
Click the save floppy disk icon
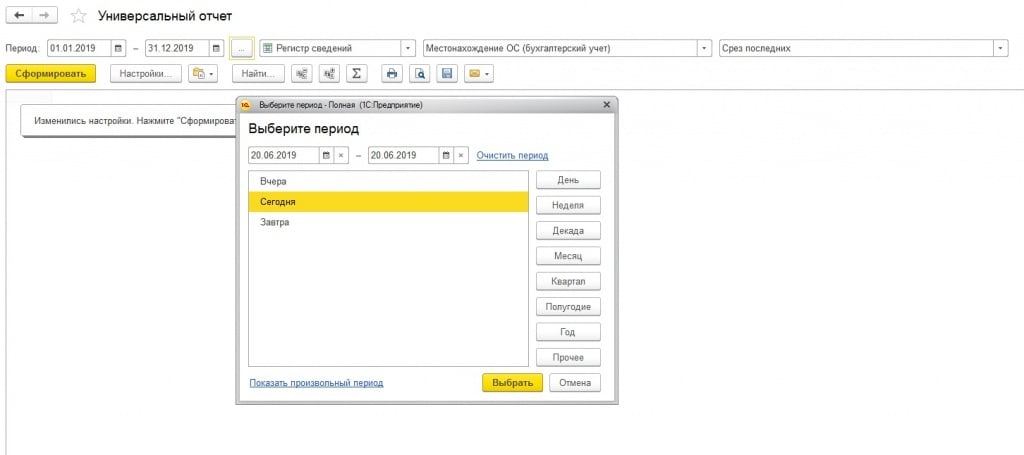pos(447,74)
